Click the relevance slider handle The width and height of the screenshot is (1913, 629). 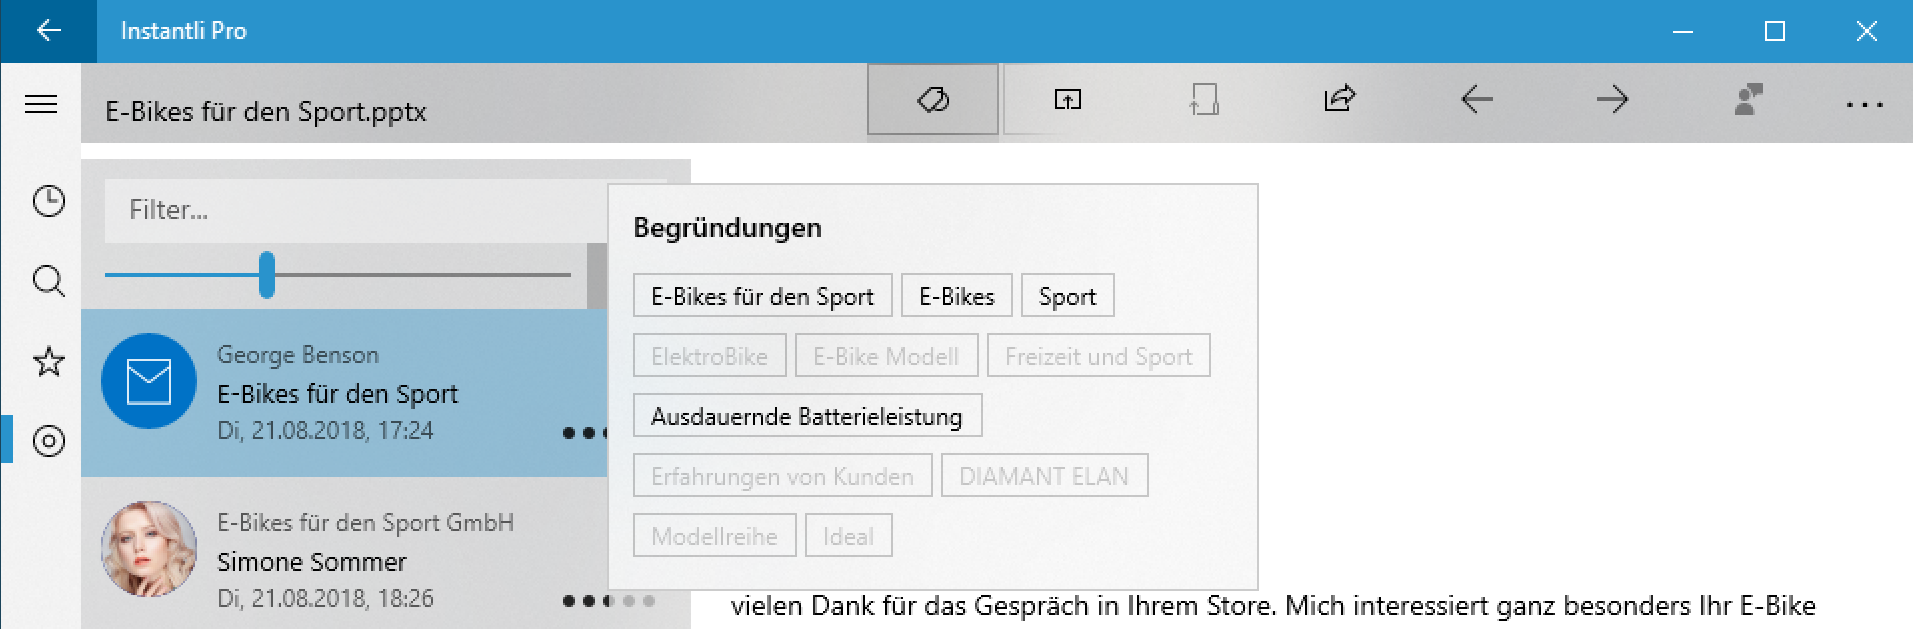pyautogui.click(x=267, y=274)
